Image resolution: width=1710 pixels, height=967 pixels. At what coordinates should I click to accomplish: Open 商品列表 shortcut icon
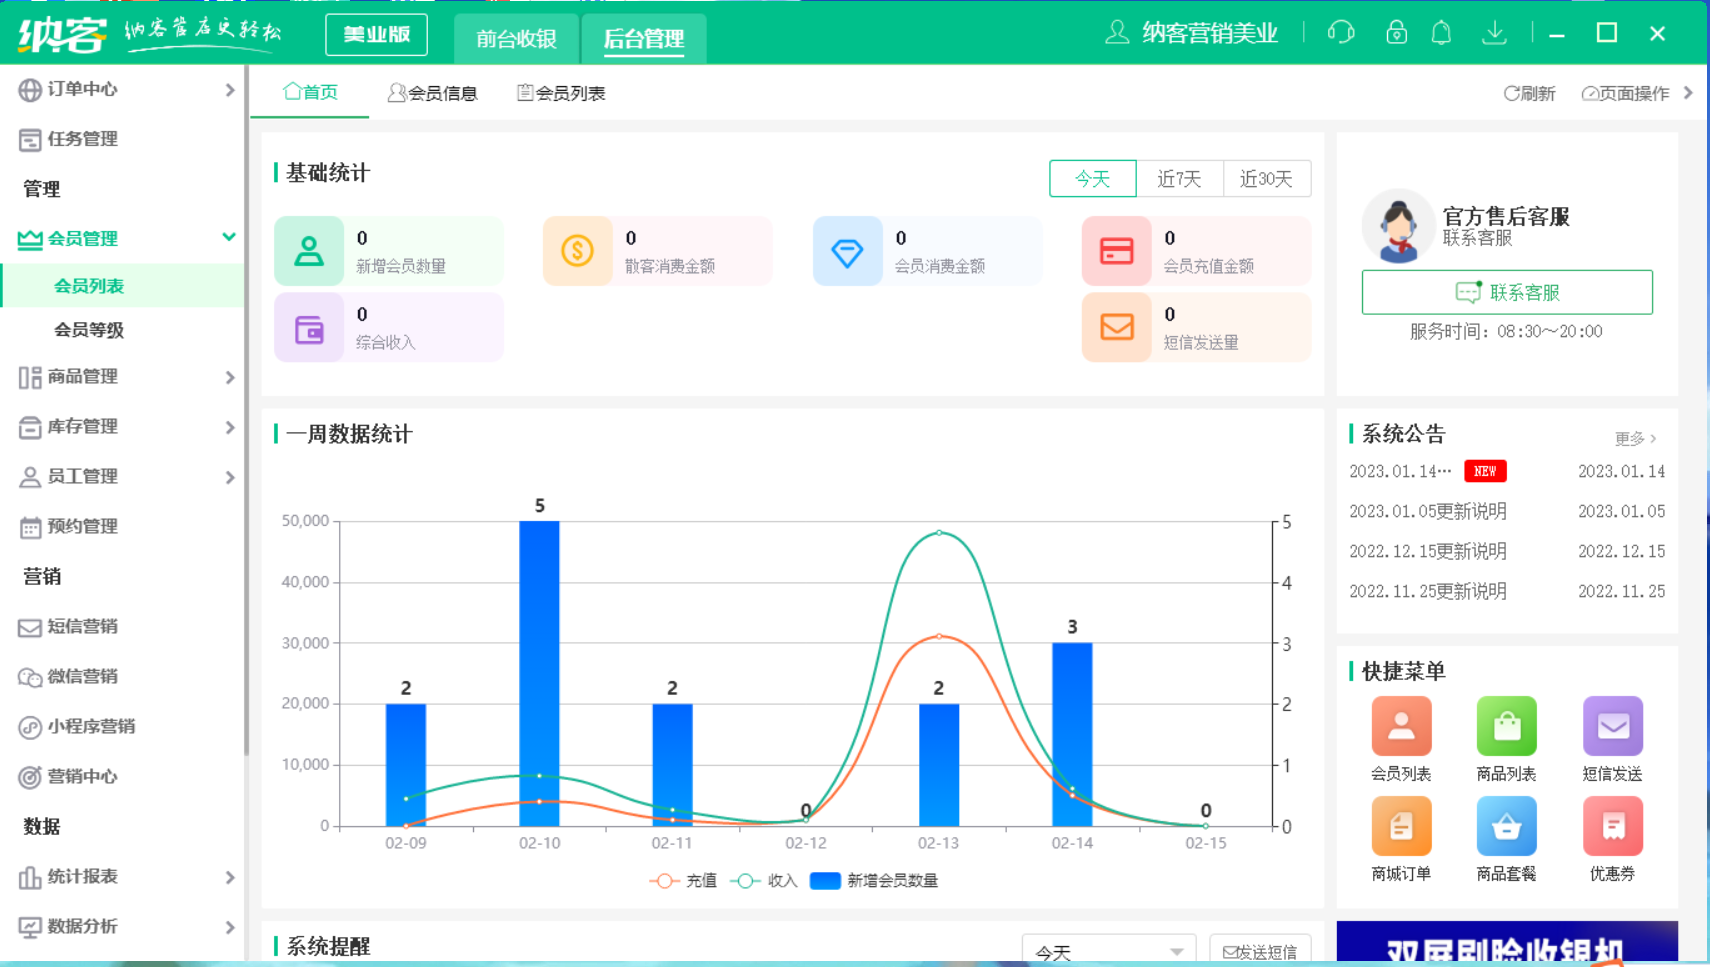pos(1506,726)
